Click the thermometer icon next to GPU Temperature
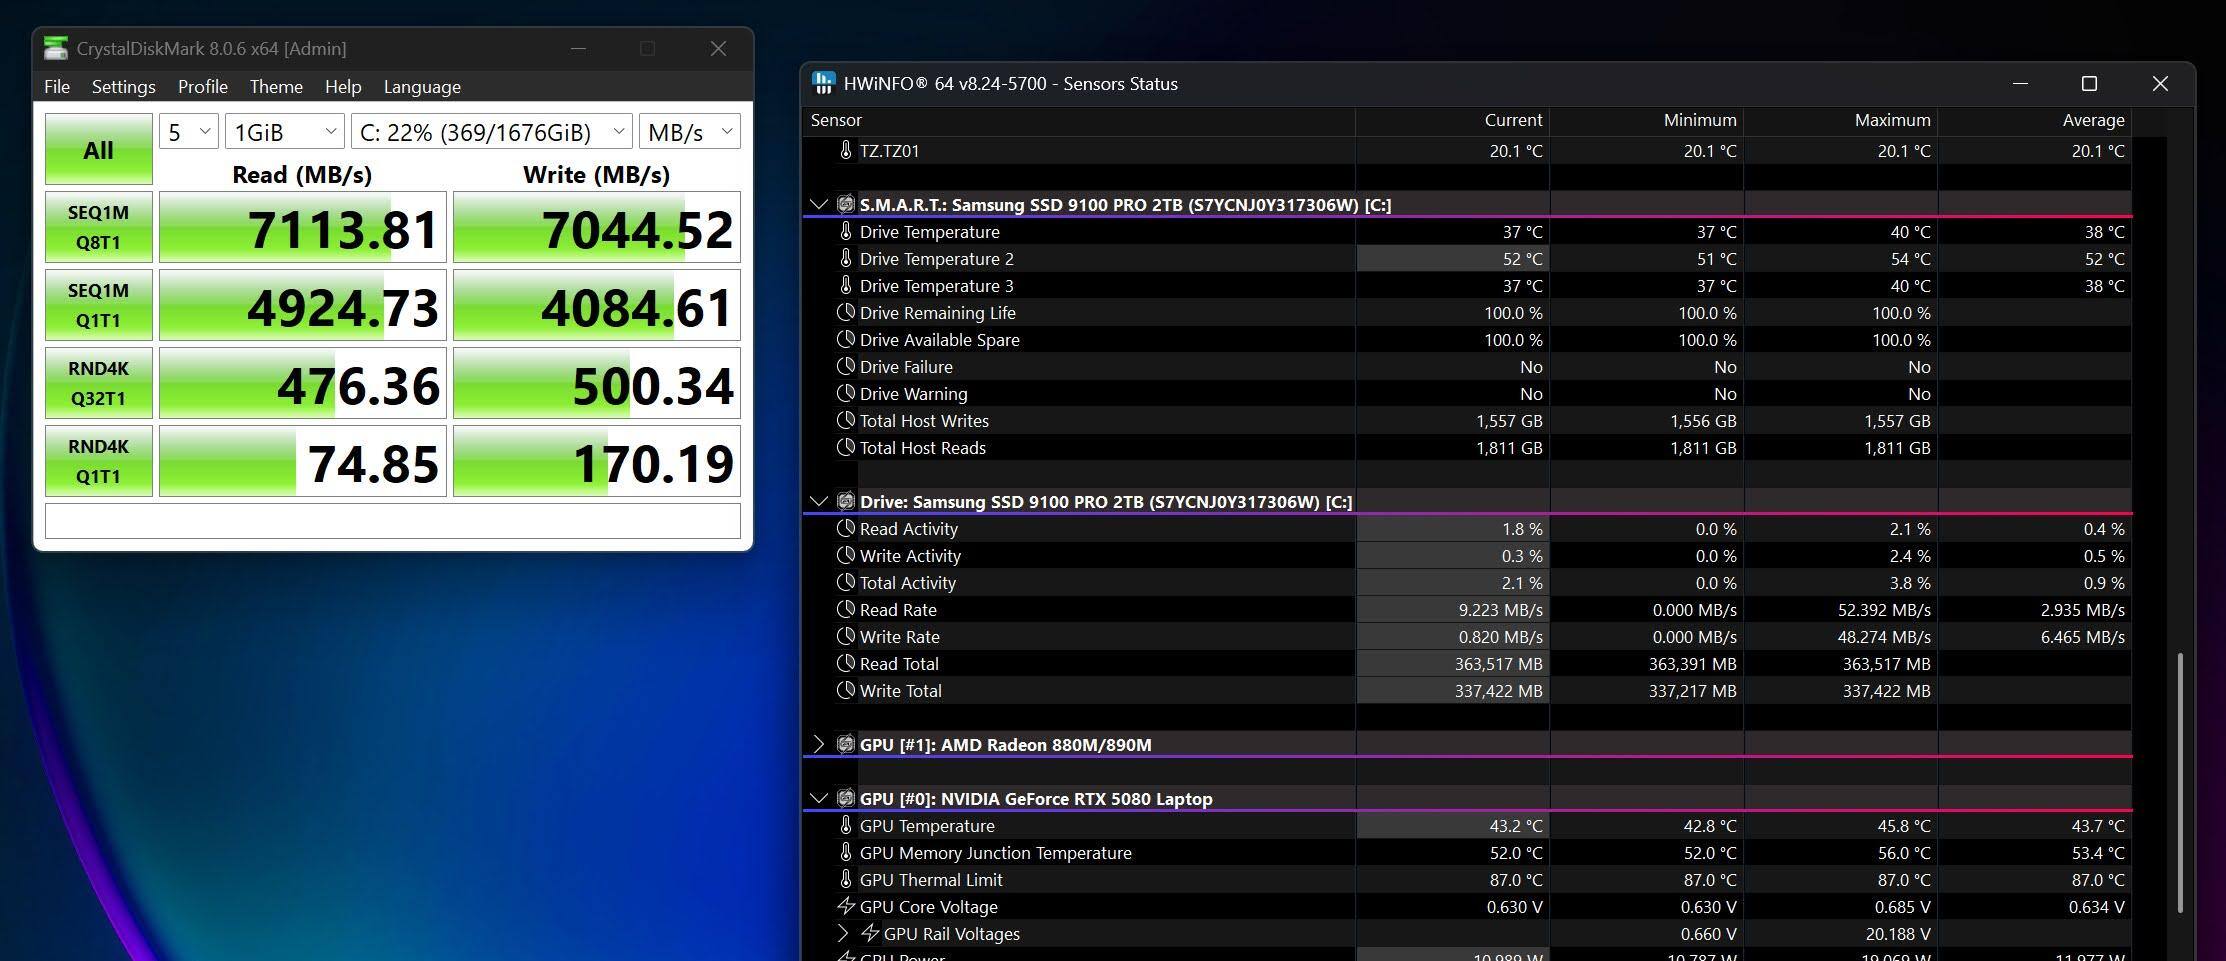 (846, 825)
